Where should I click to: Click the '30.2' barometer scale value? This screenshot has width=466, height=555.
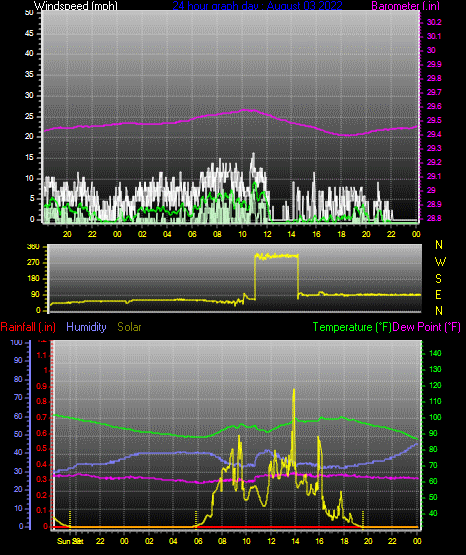coord(434,22)
